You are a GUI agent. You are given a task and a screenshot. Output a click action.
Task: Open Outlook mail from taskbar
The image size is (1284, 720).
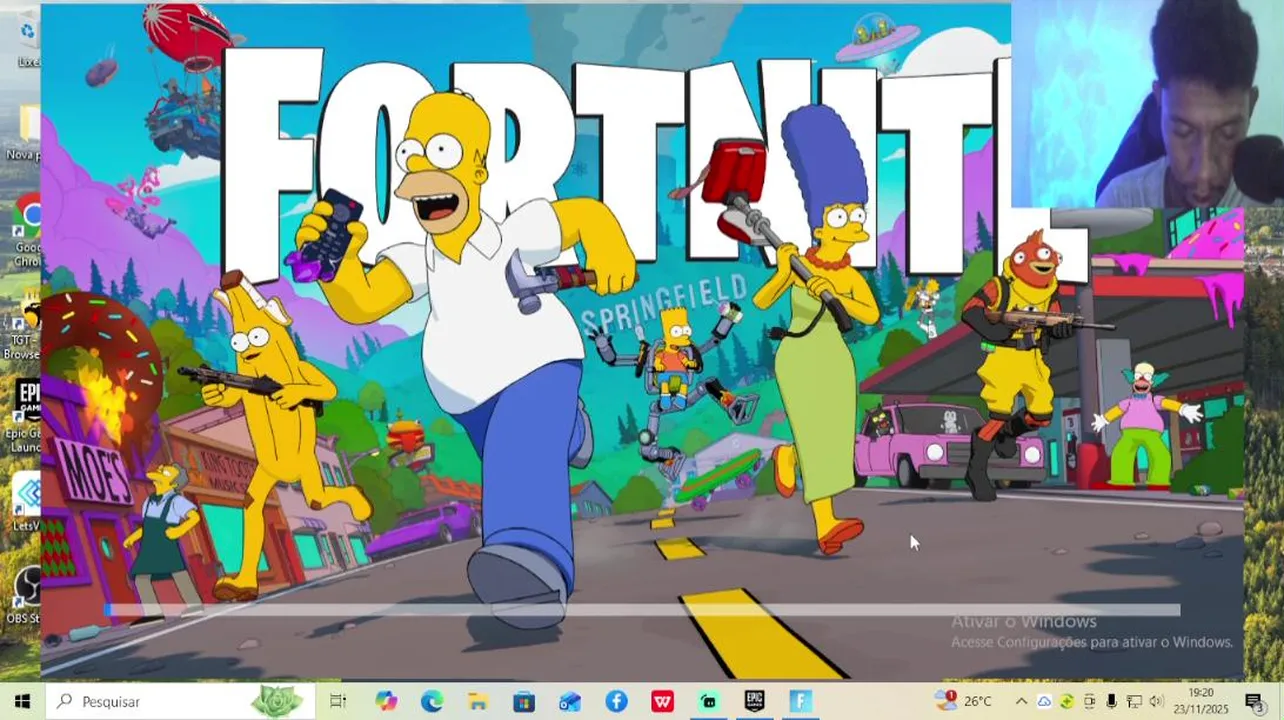point(570,701)
